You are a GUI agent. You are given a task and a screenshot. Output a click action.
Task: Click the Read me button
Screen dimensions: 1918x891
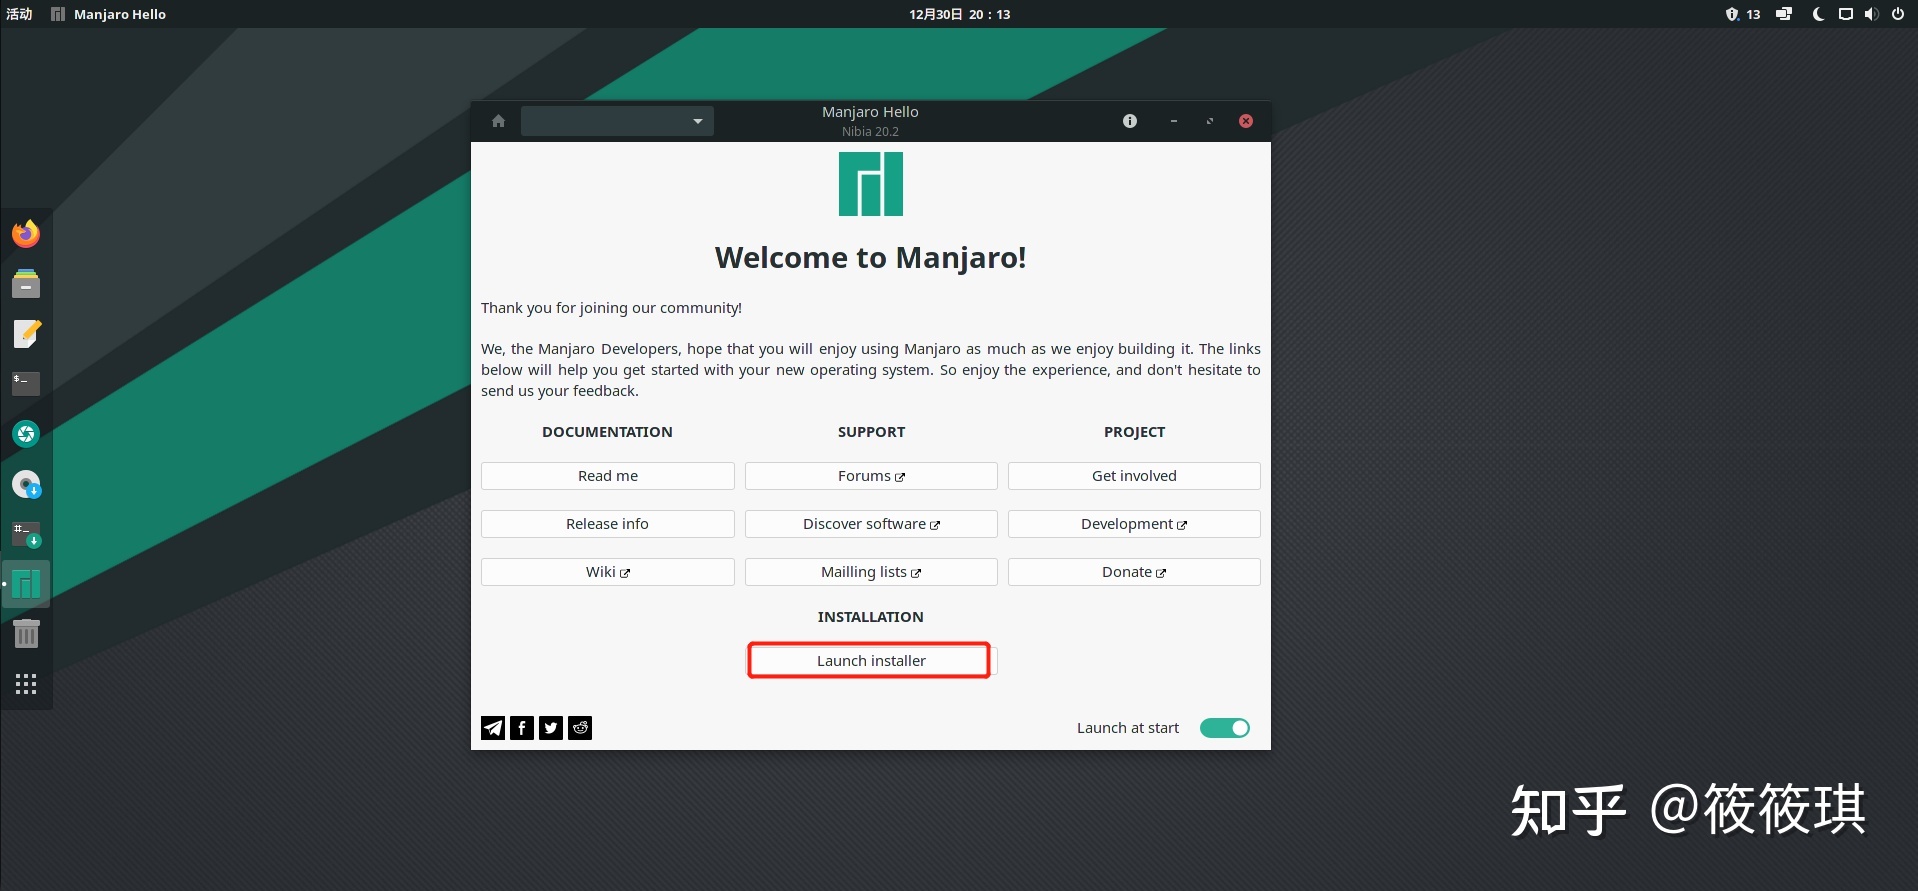click(x=608, y=476)
